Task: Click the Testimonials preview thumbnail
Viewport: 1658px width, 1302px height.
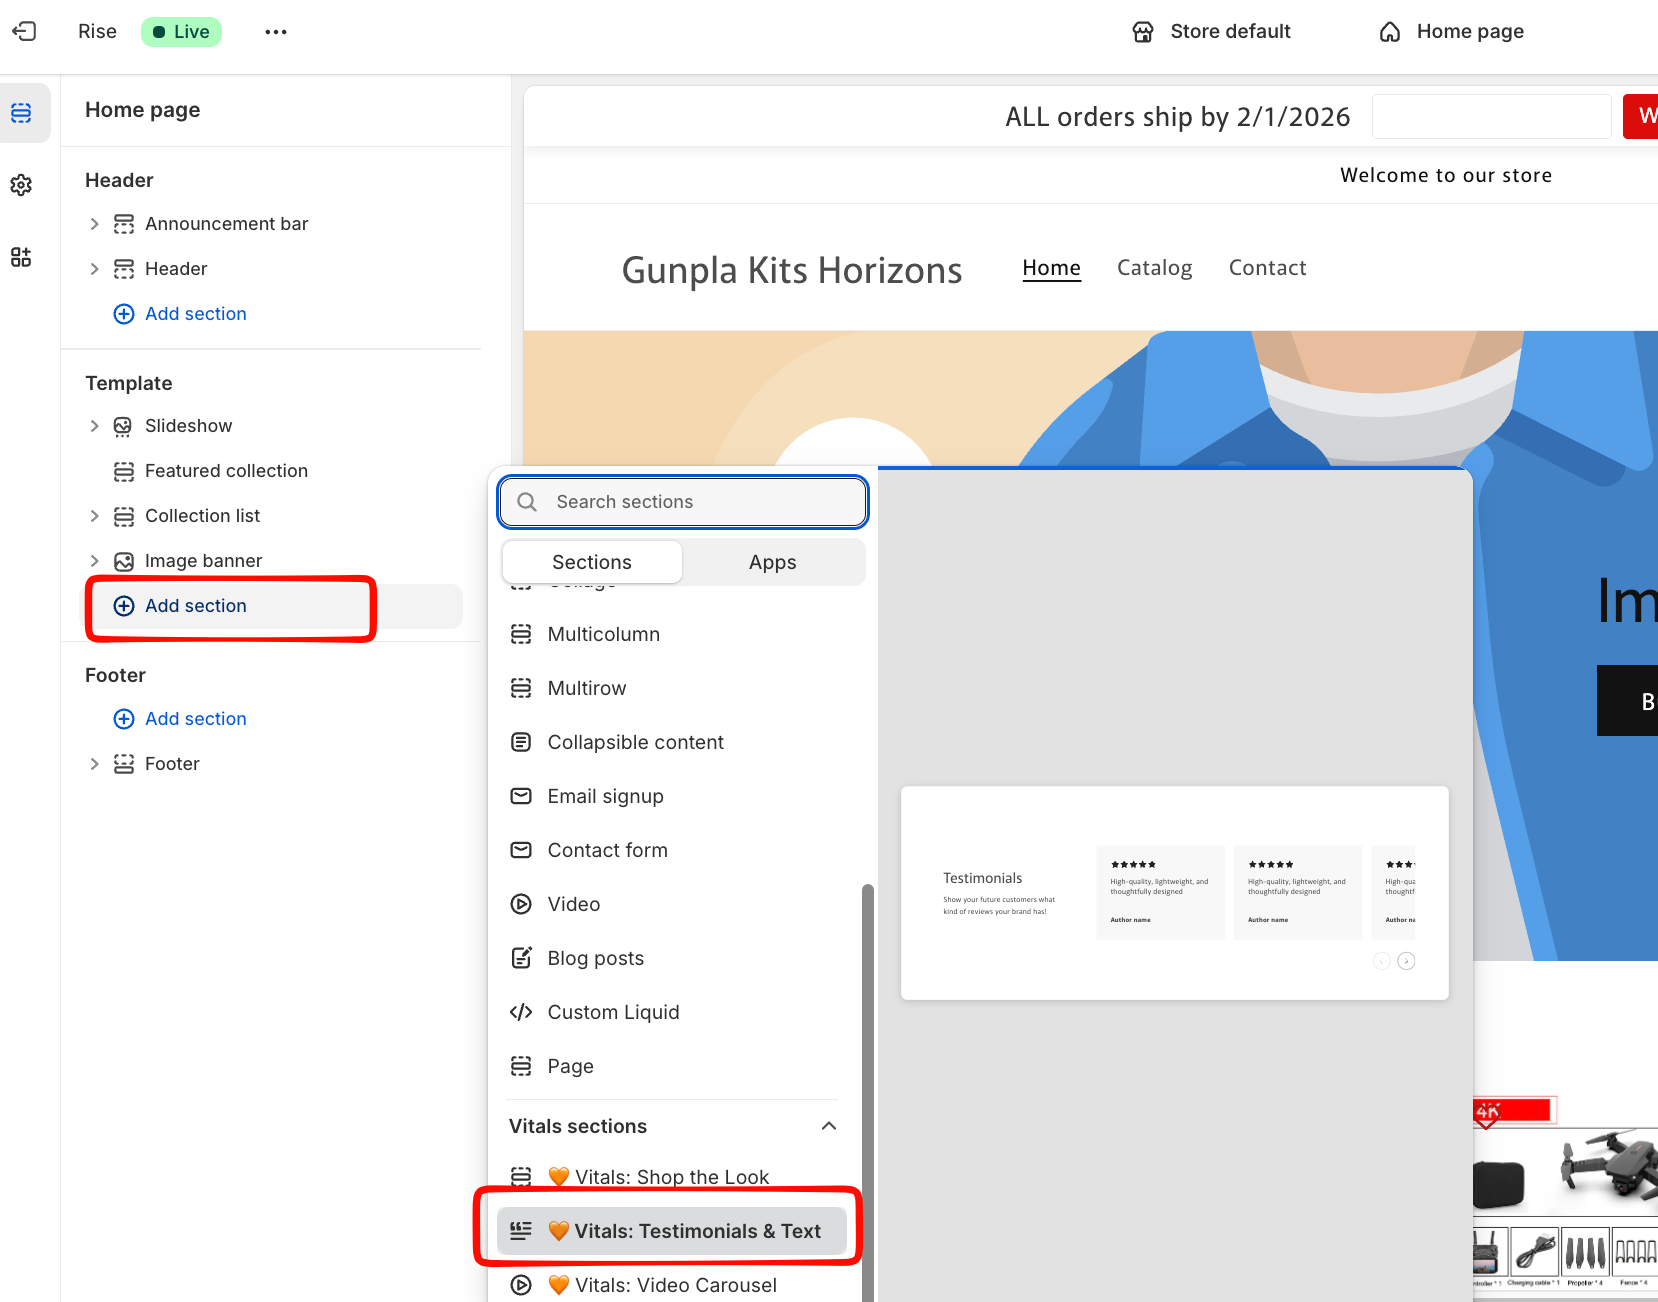Action: (x=1175, y=893)
